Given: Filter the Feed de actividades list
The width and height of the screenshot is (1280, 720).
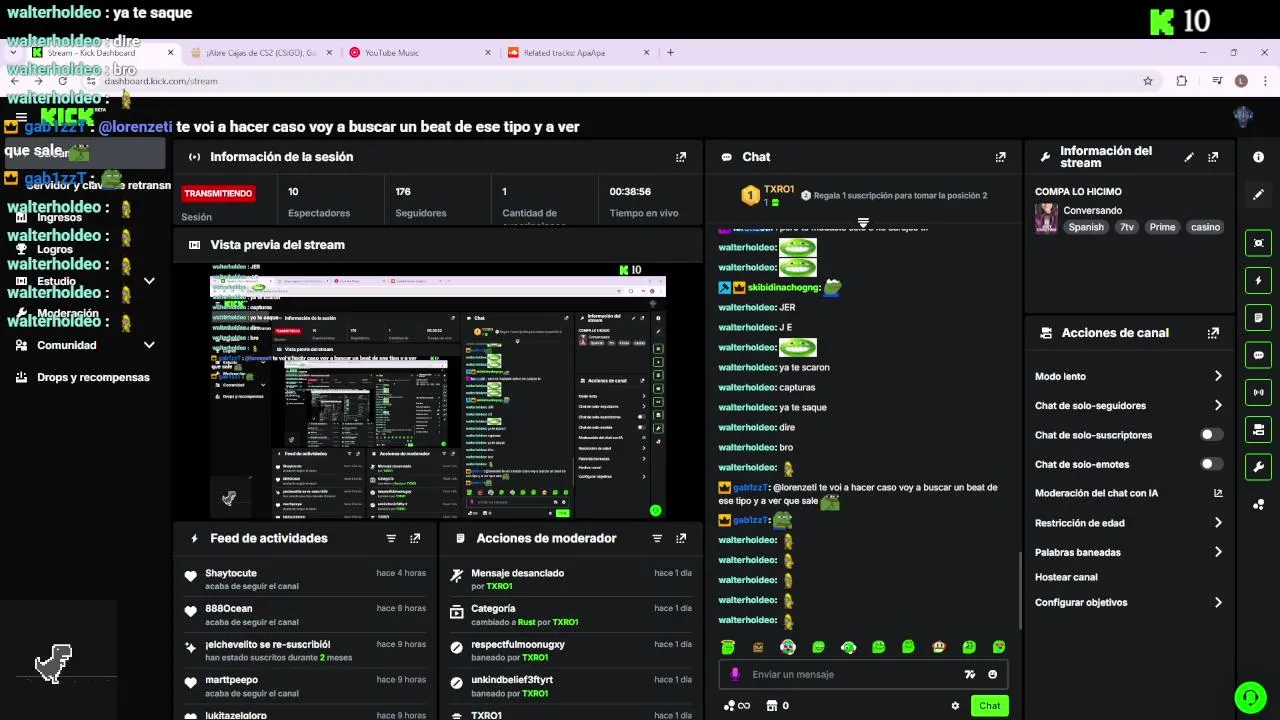Looking at the screenshot, I should coord(391,538).
